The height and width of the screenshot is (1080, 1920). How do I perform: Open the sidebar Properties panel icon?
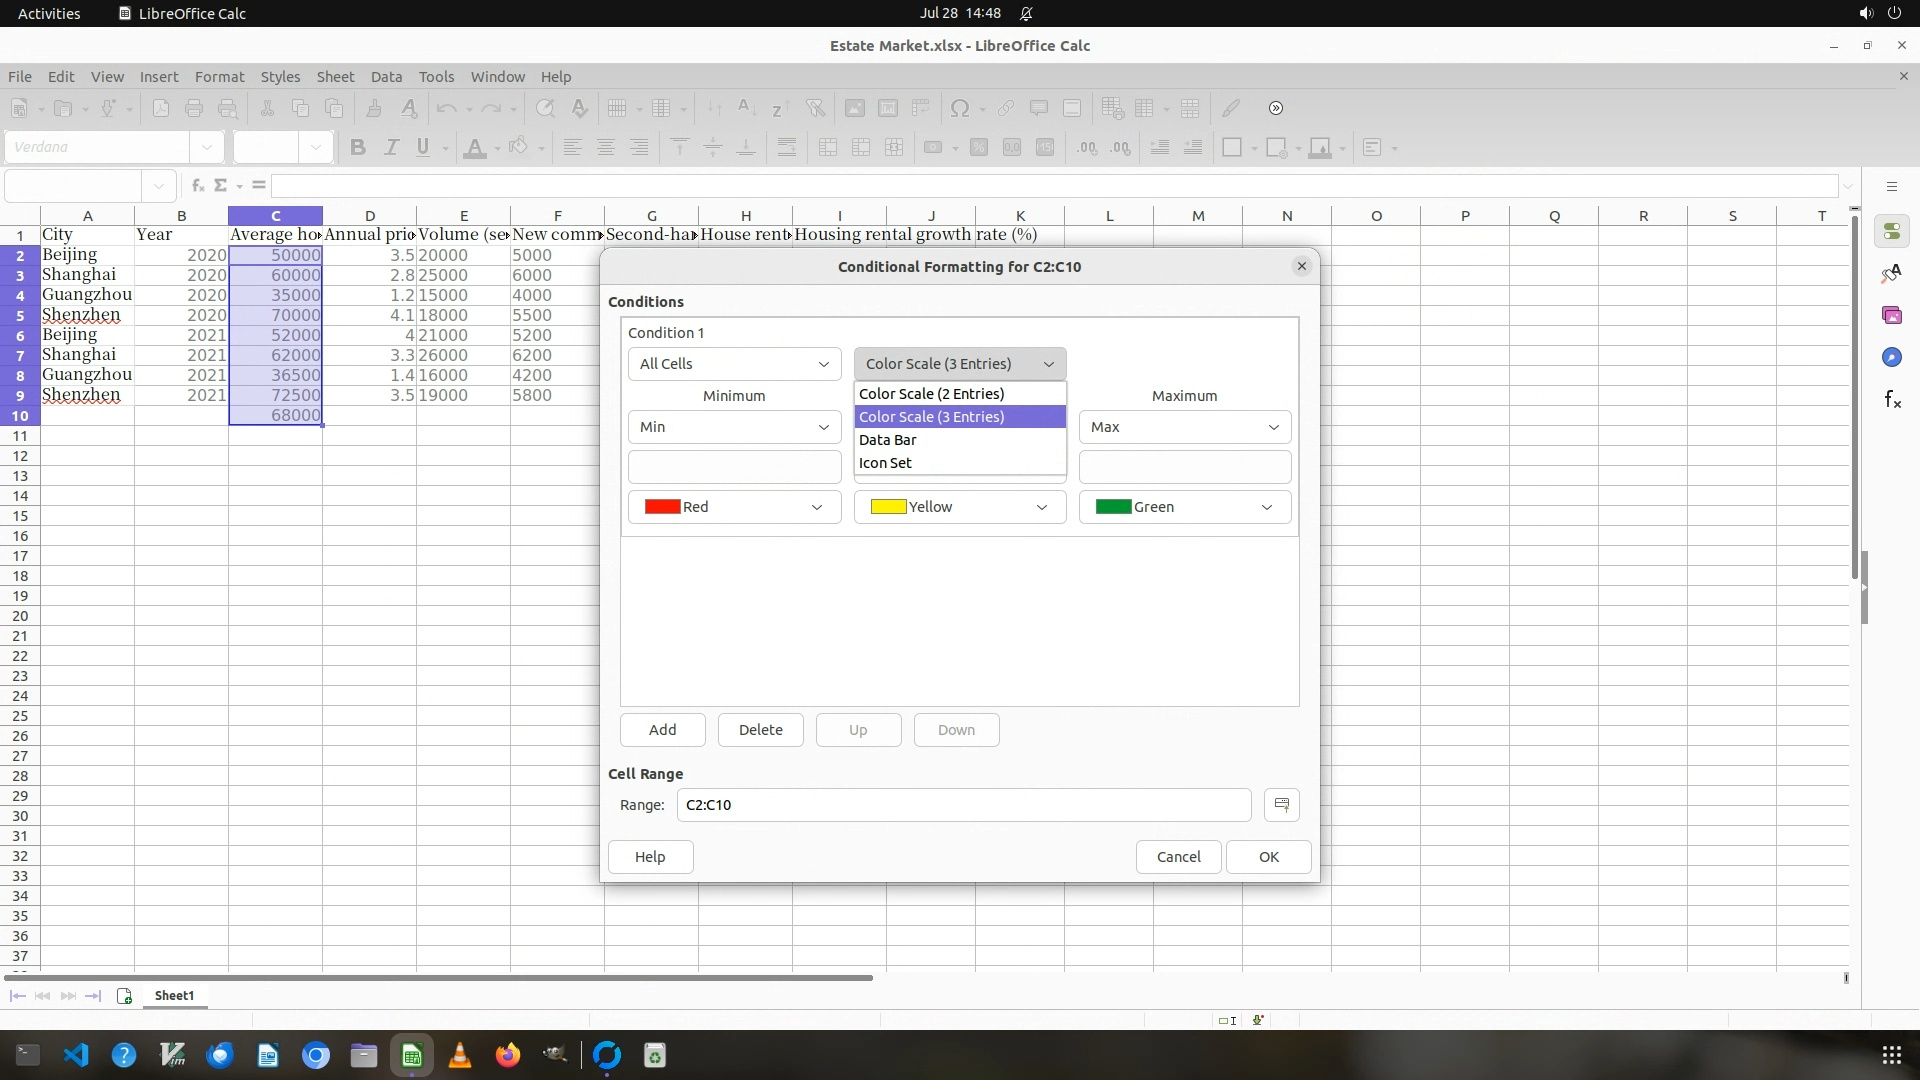tap(1891, 232)
